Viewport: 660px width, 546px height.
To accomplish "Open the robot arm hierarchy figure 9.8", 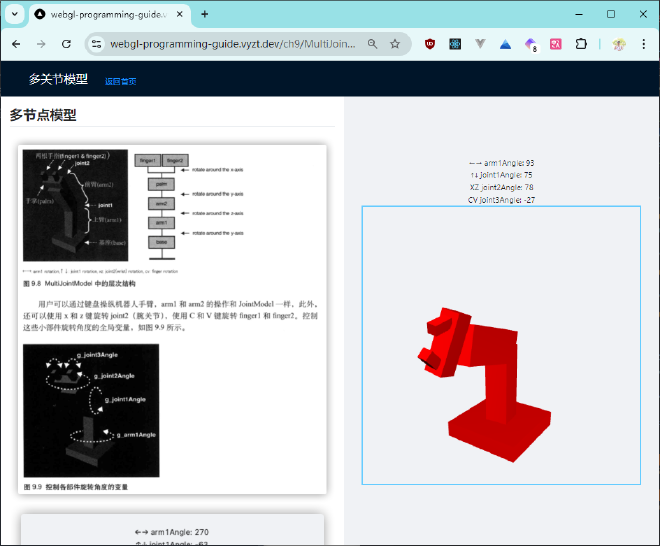I will [75, 205].
